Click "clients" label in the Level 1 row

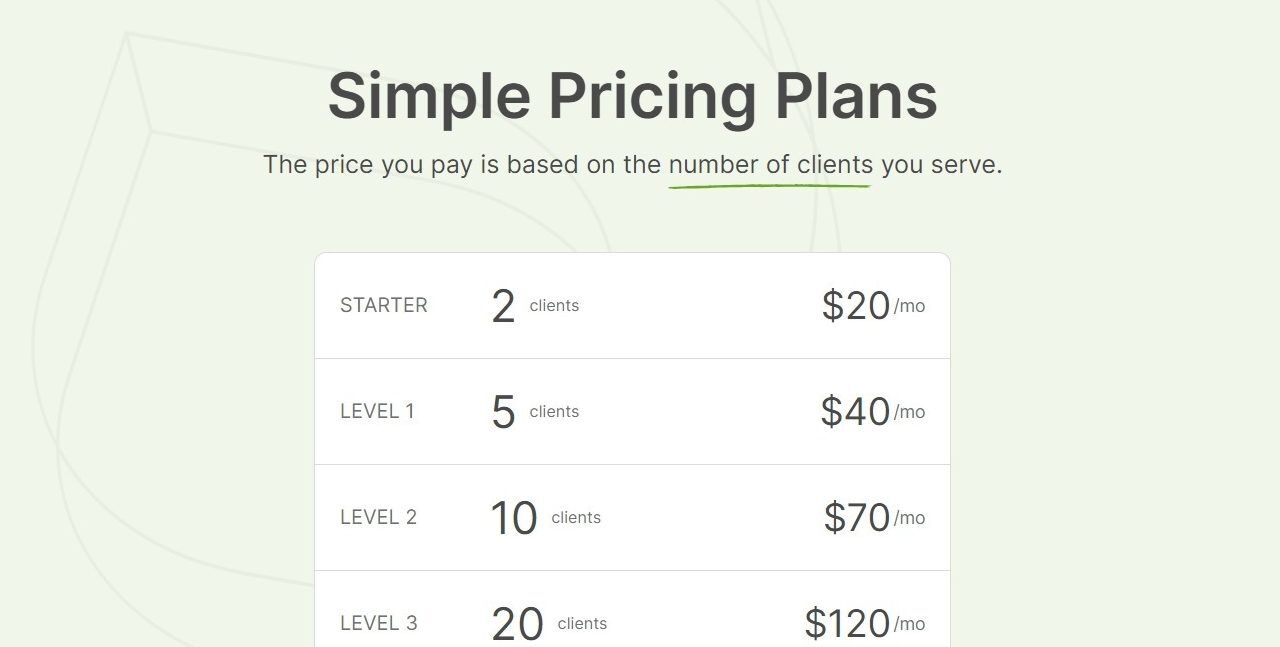[x=554, y=412]
